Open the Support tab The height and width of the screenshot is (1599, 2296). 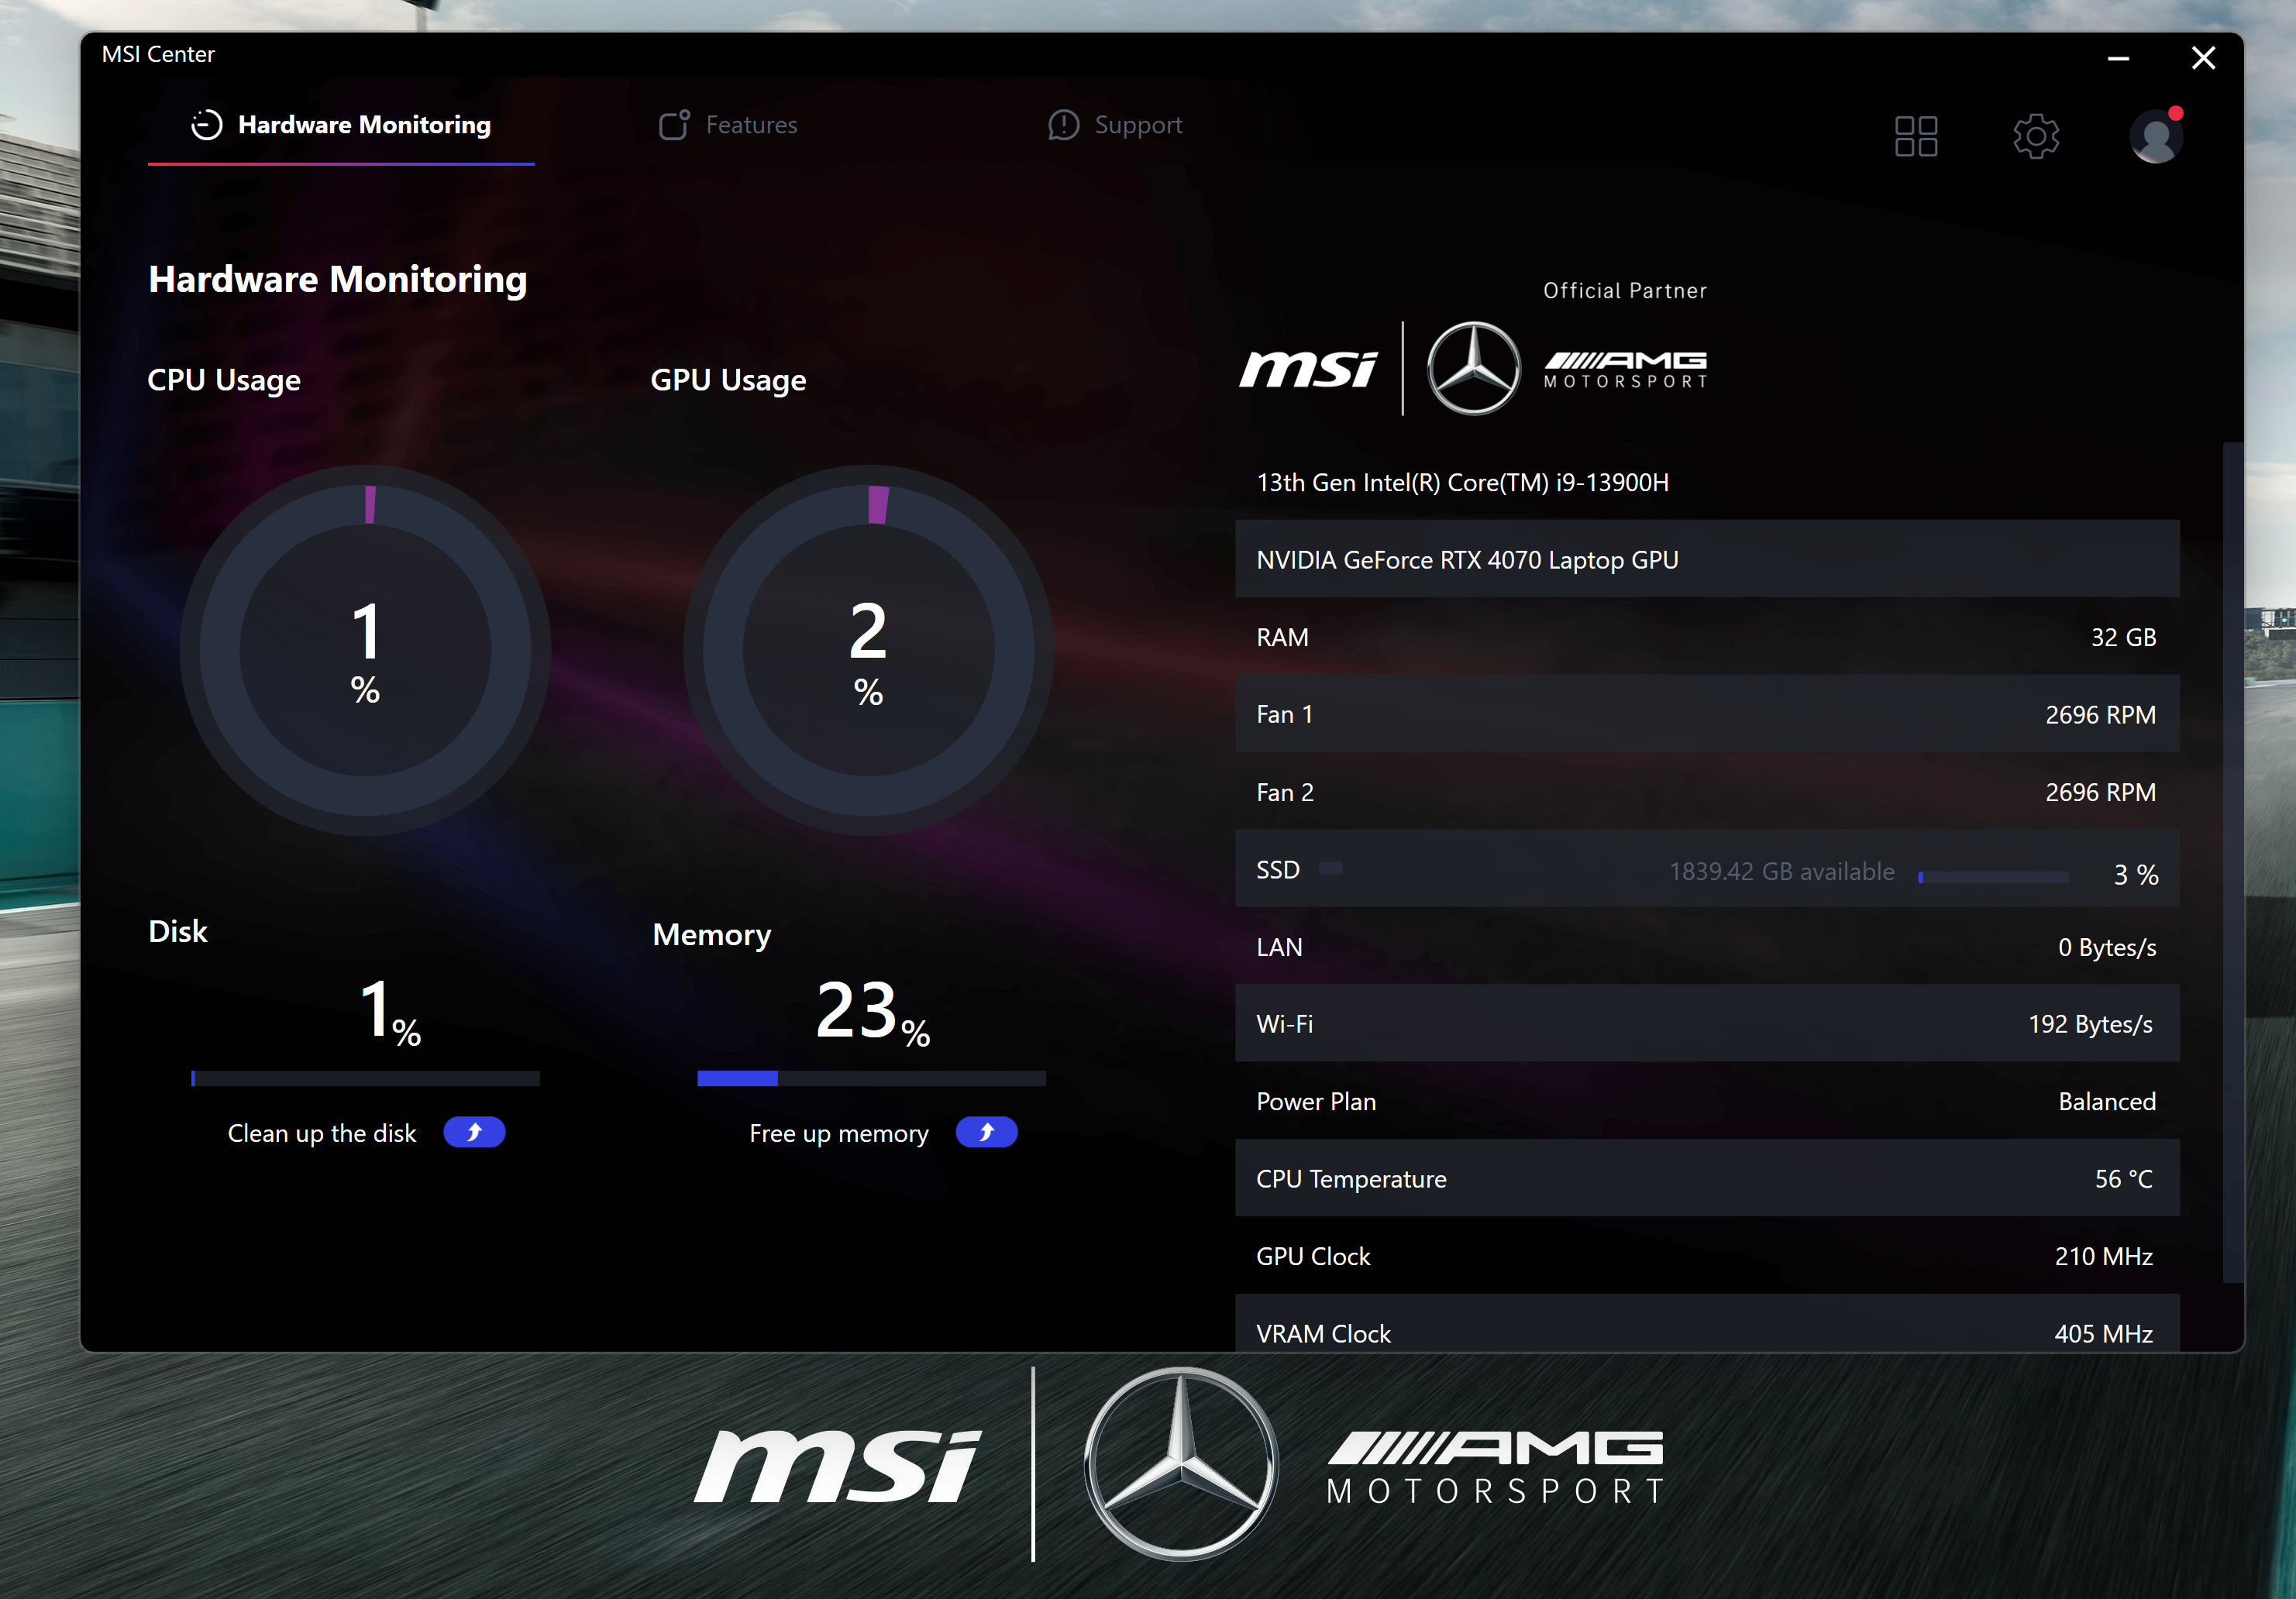1115,125
